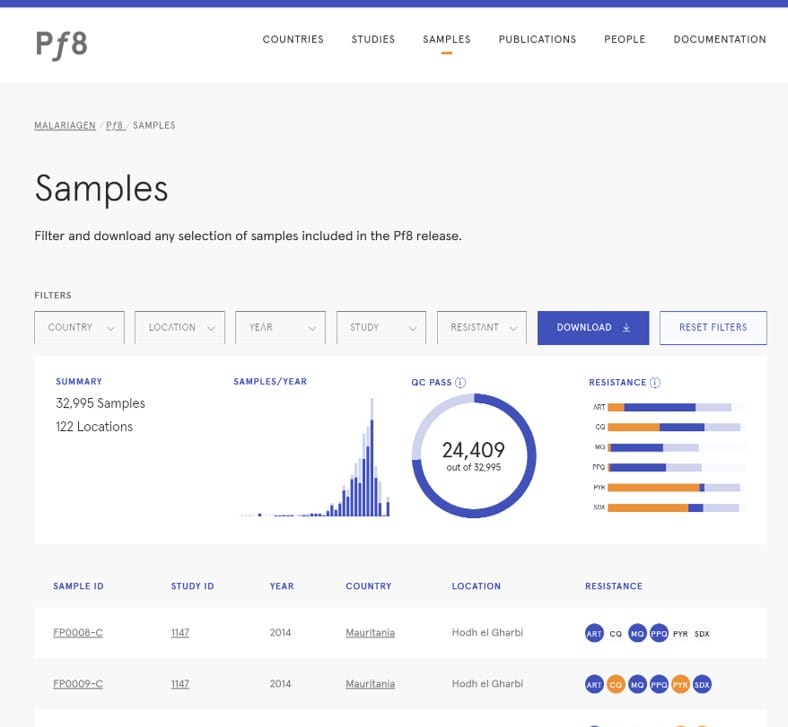Click SDX label in FP0008-C row
The height and width of the screenshot is (727, 788).
tap(702, 634)
